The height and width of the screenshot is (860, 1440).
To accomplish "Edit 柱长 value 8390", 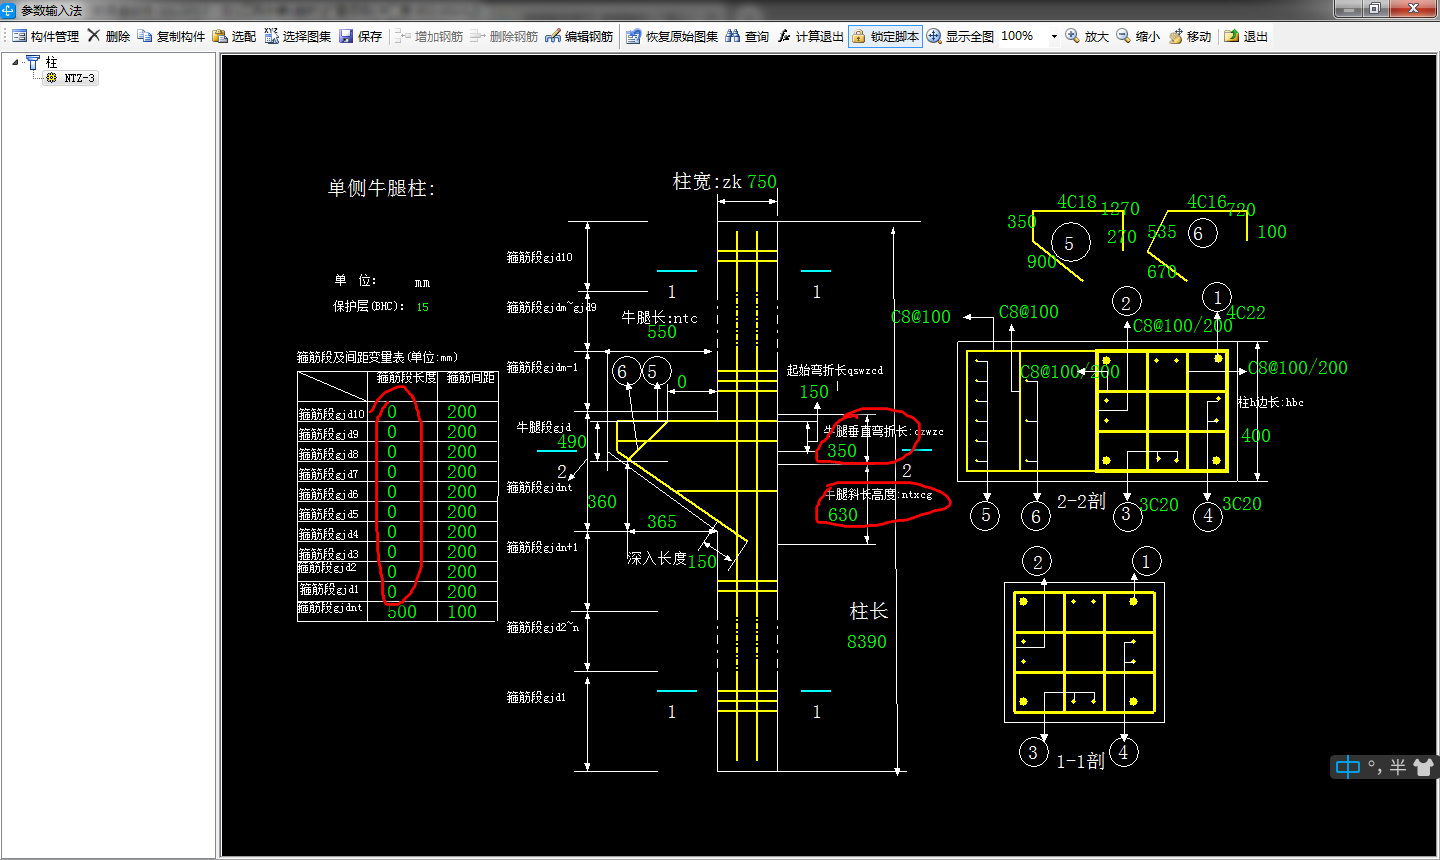I will 867,642.
